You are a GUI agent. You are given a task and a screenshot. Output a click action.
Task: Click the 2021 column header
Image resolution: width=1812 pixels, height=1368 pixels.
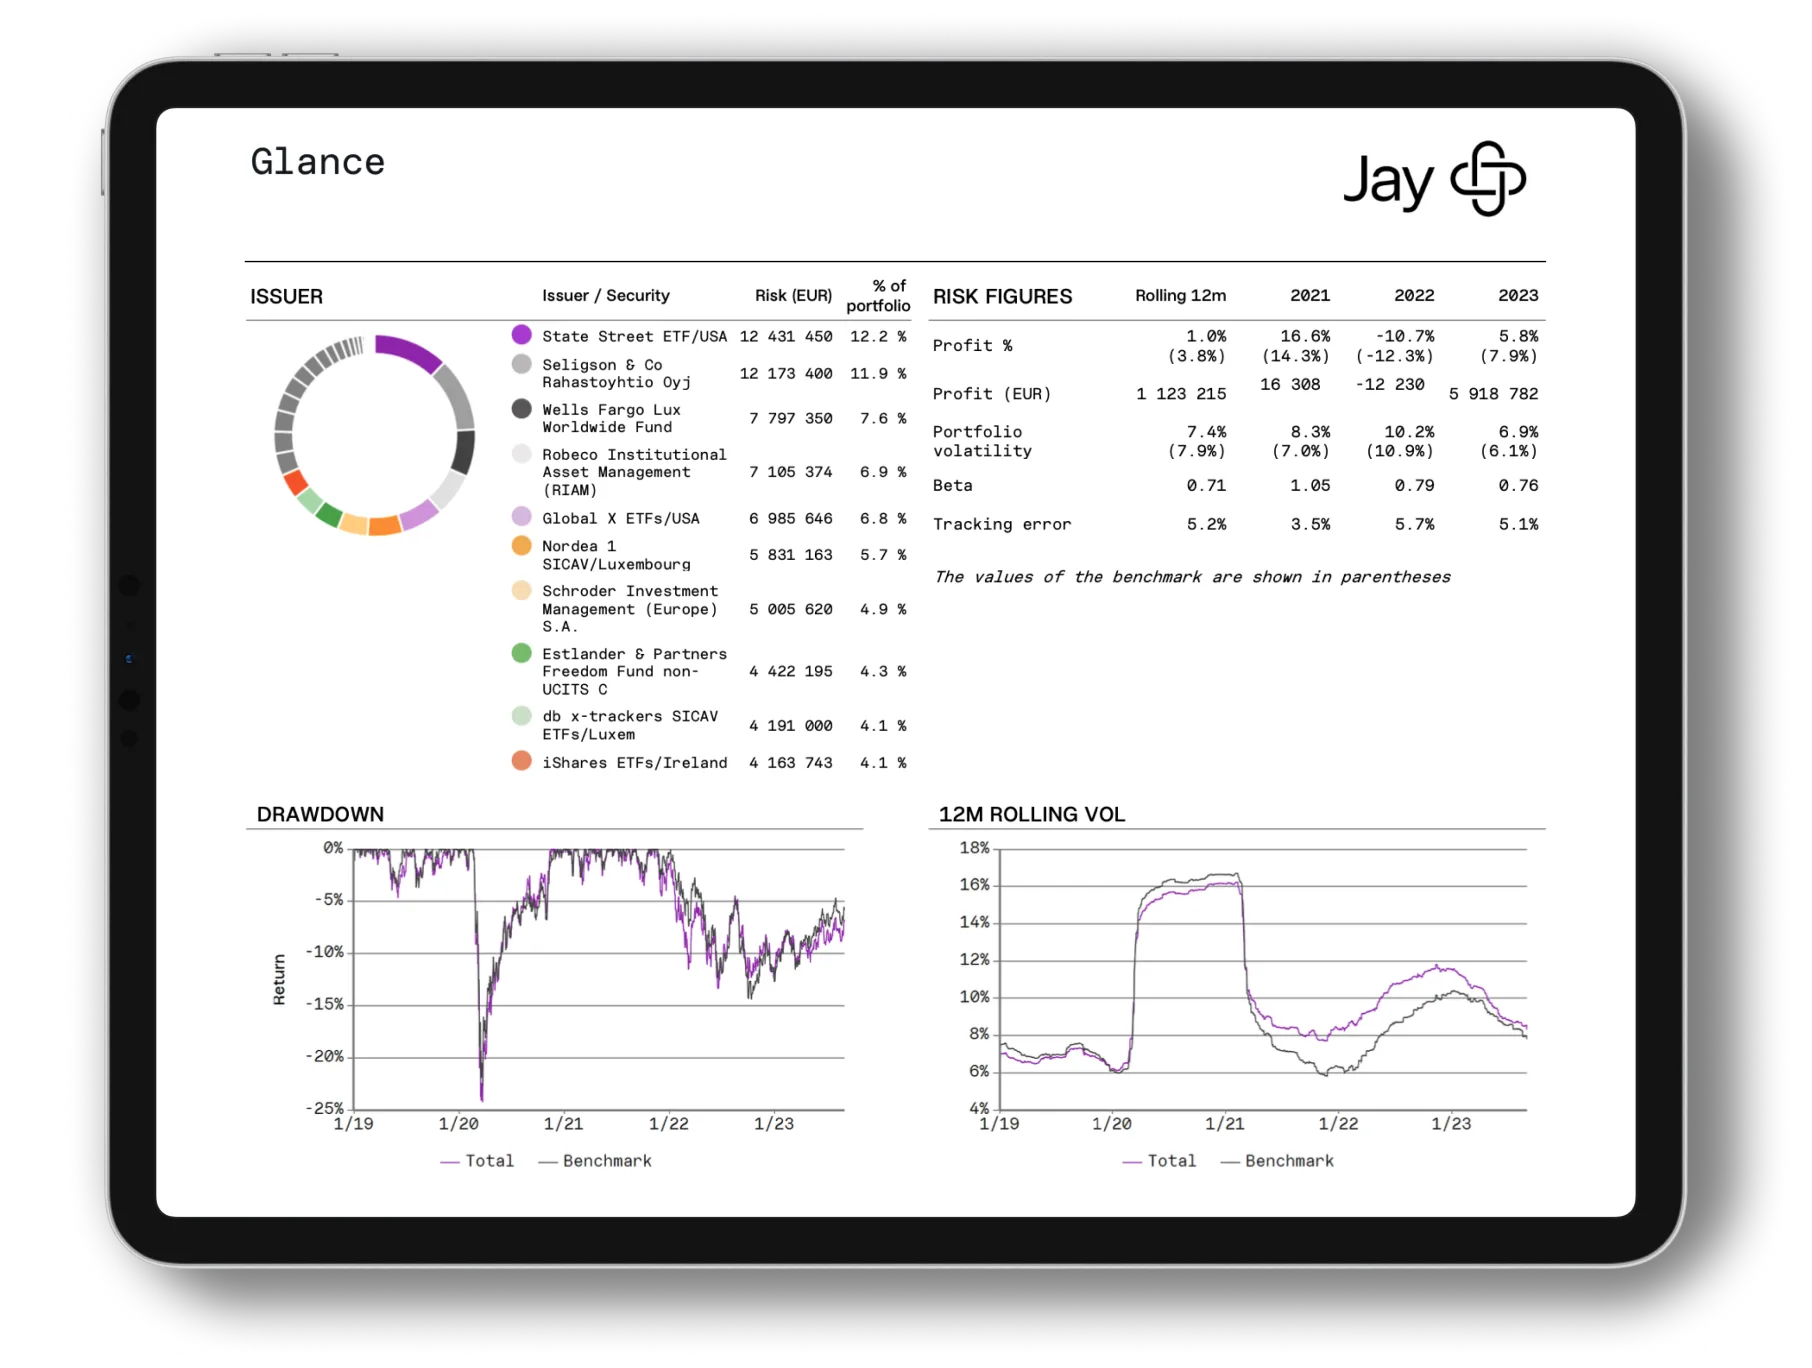[1310, 295]
